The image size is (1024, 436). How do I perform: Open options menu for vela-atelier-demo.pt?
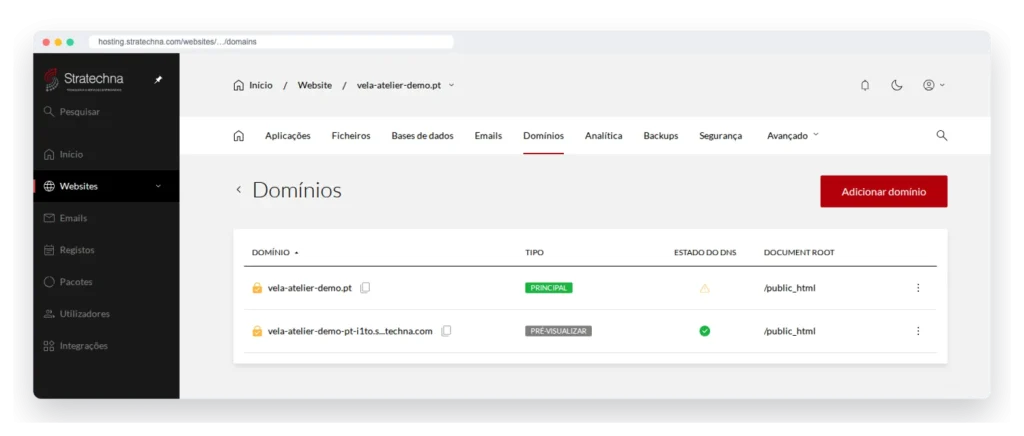(918, 288)
